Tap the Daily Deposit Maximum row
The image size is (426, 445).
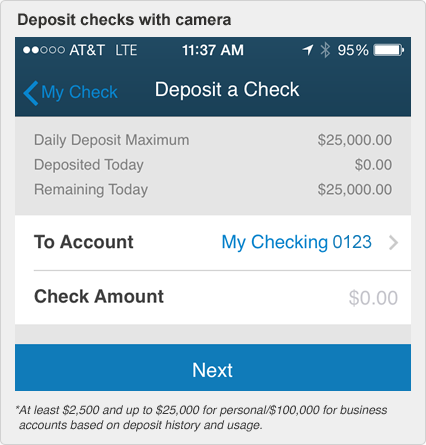(x=213, y=140)
